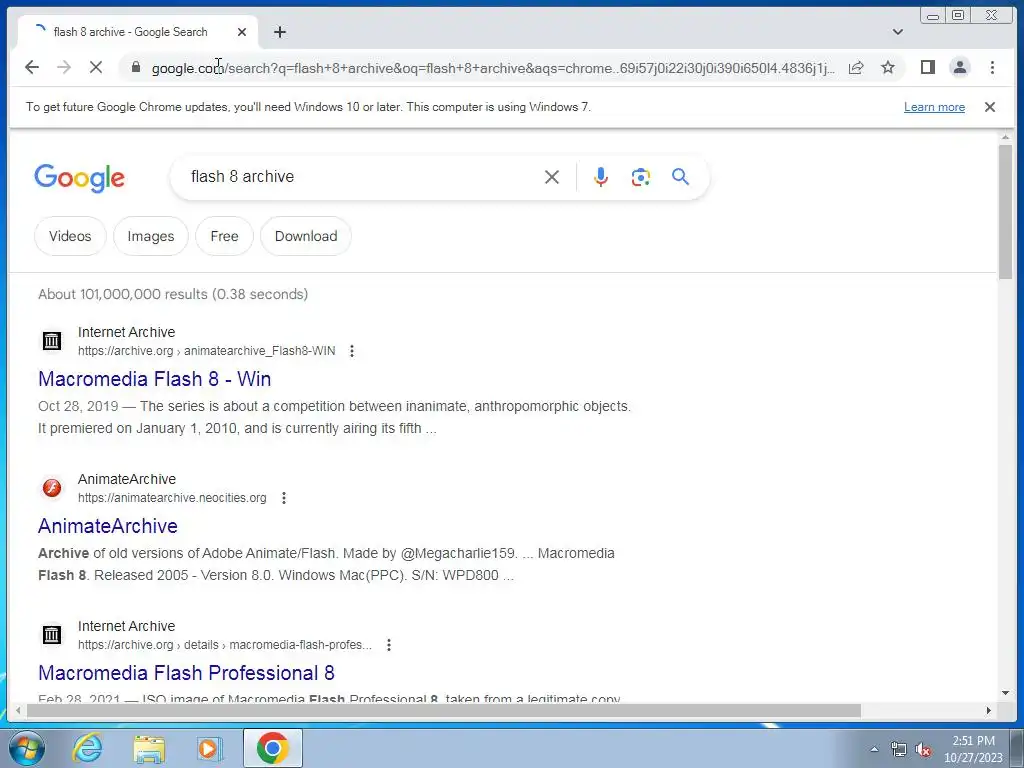The width and height of the screenshot is (1024, 768).
Task: Filter results by Images
Action: [x=151, y=236]
